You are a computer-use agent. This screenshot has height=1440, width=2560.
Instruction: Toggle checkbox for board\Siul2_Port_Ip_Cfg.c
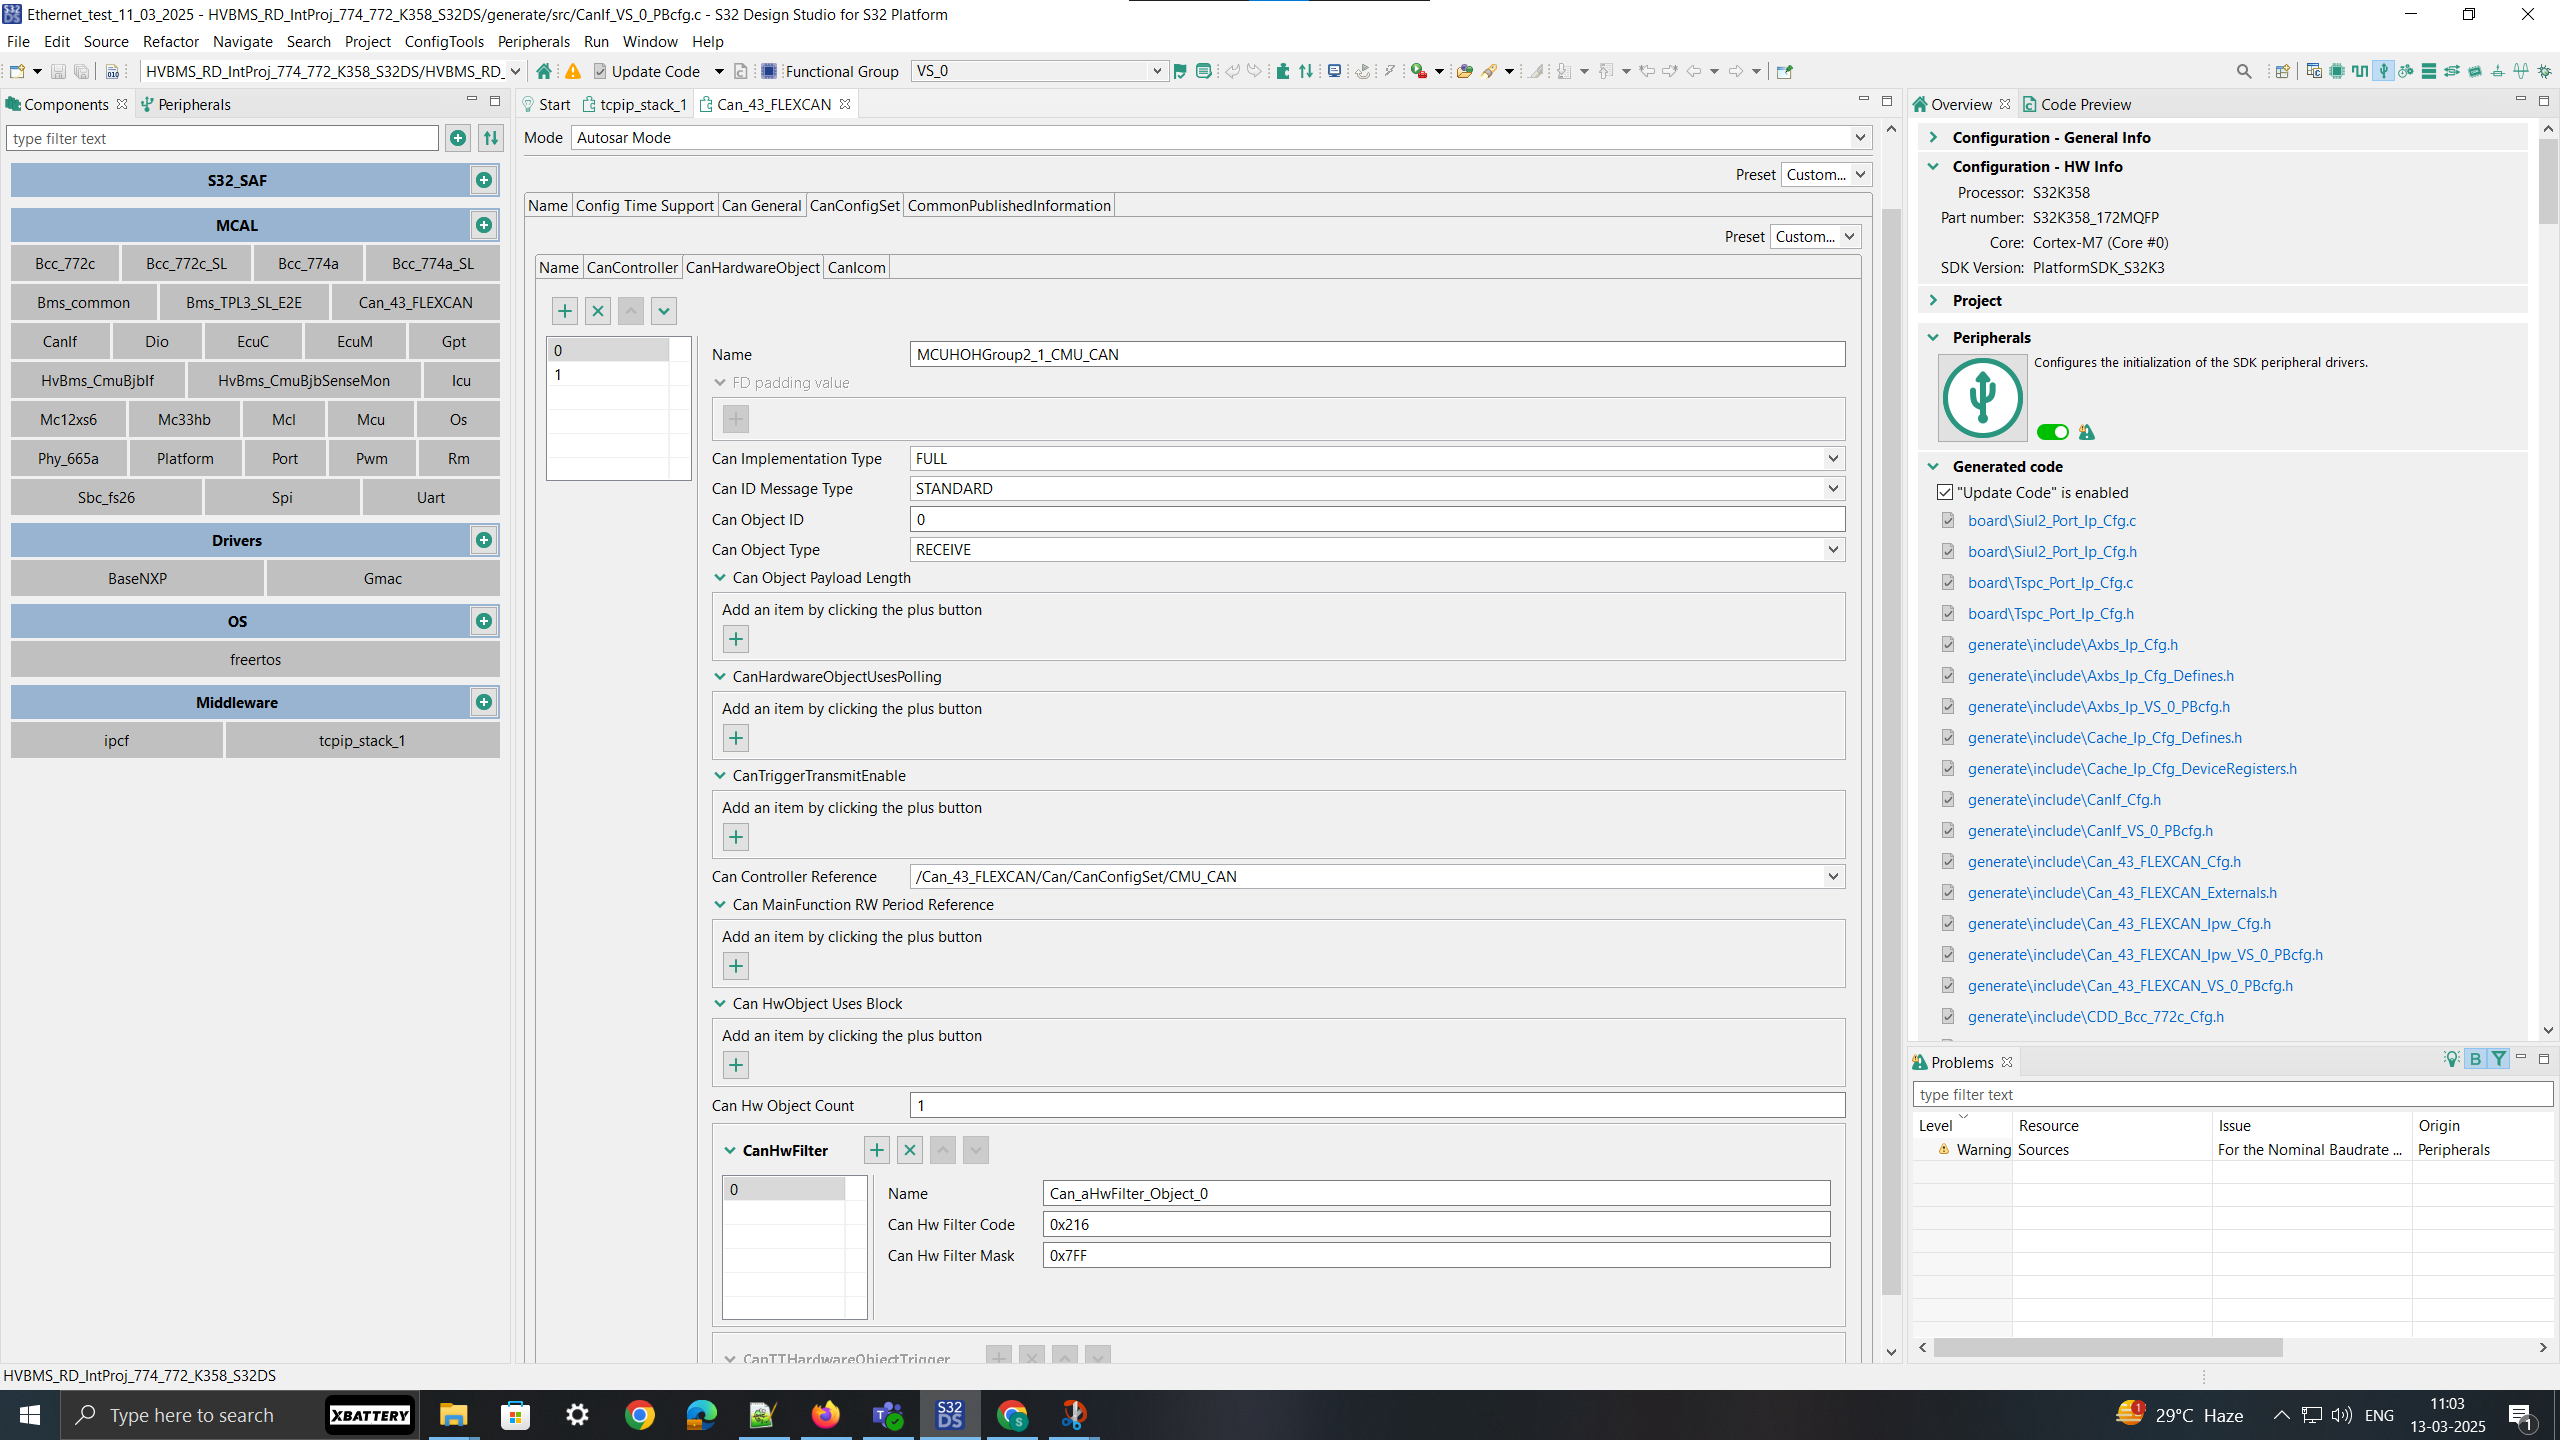(x=1948, y=520)
